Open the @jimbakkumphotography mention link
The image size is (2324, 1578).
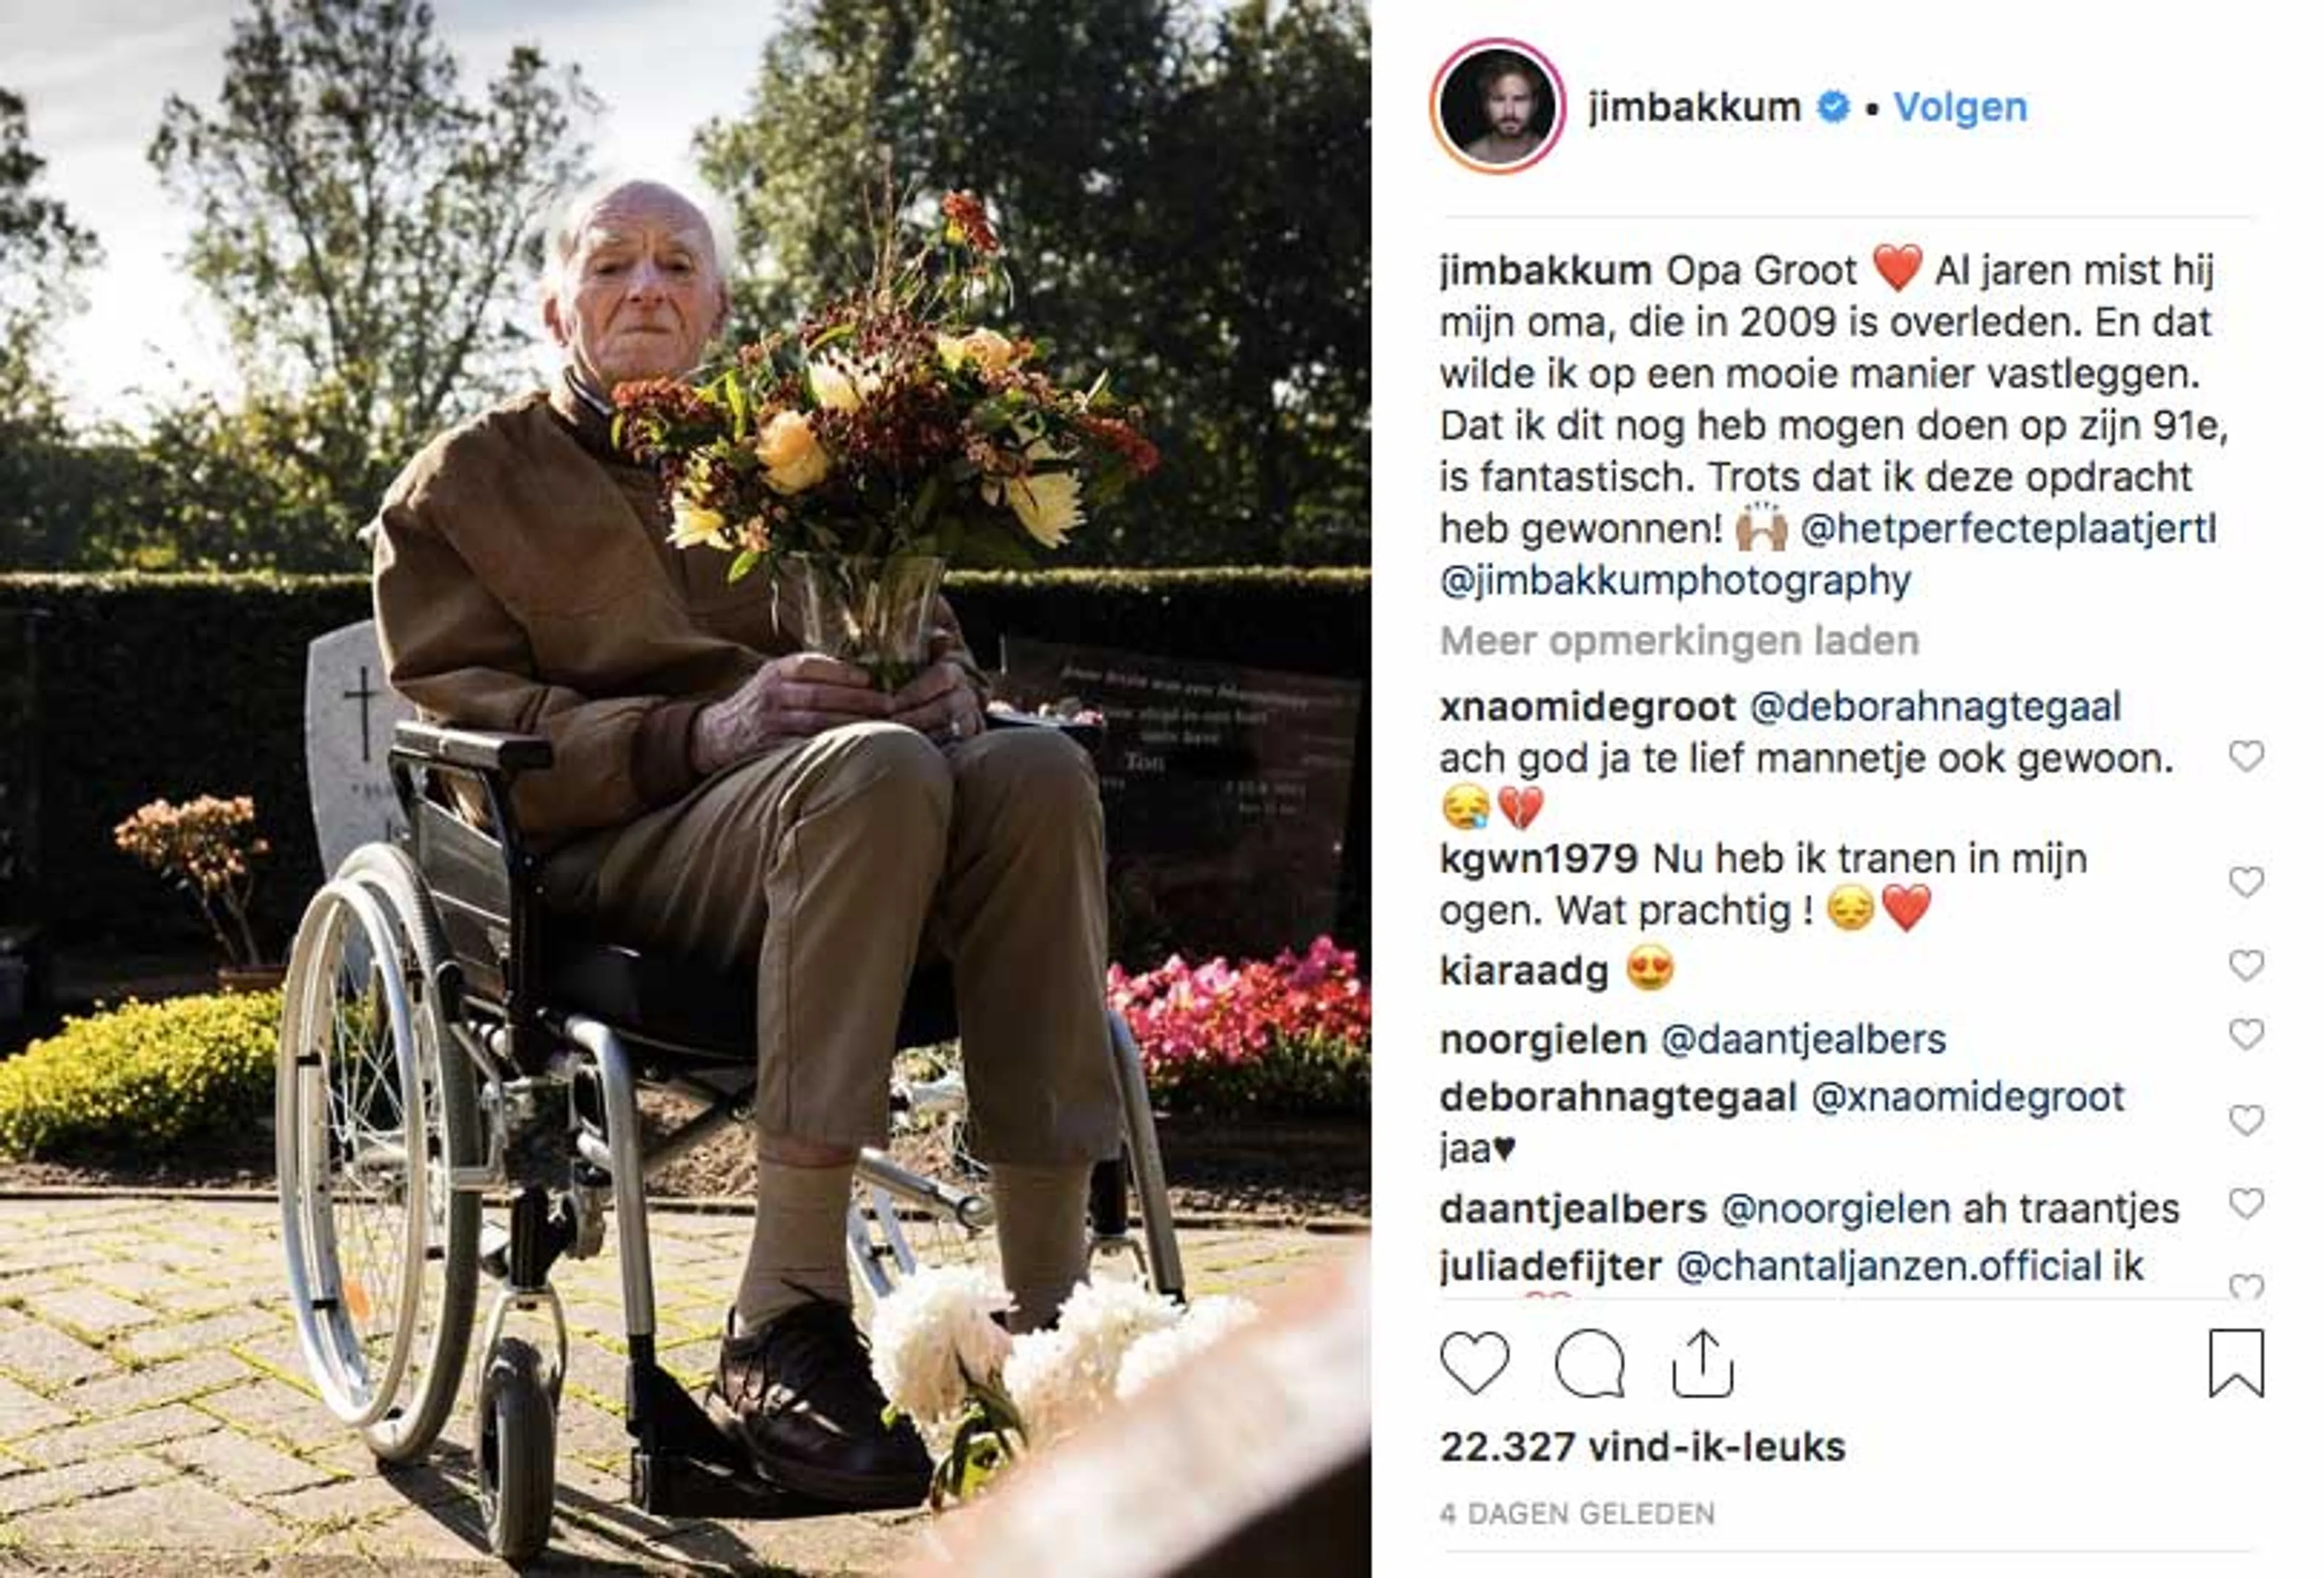click(1675, 581)
